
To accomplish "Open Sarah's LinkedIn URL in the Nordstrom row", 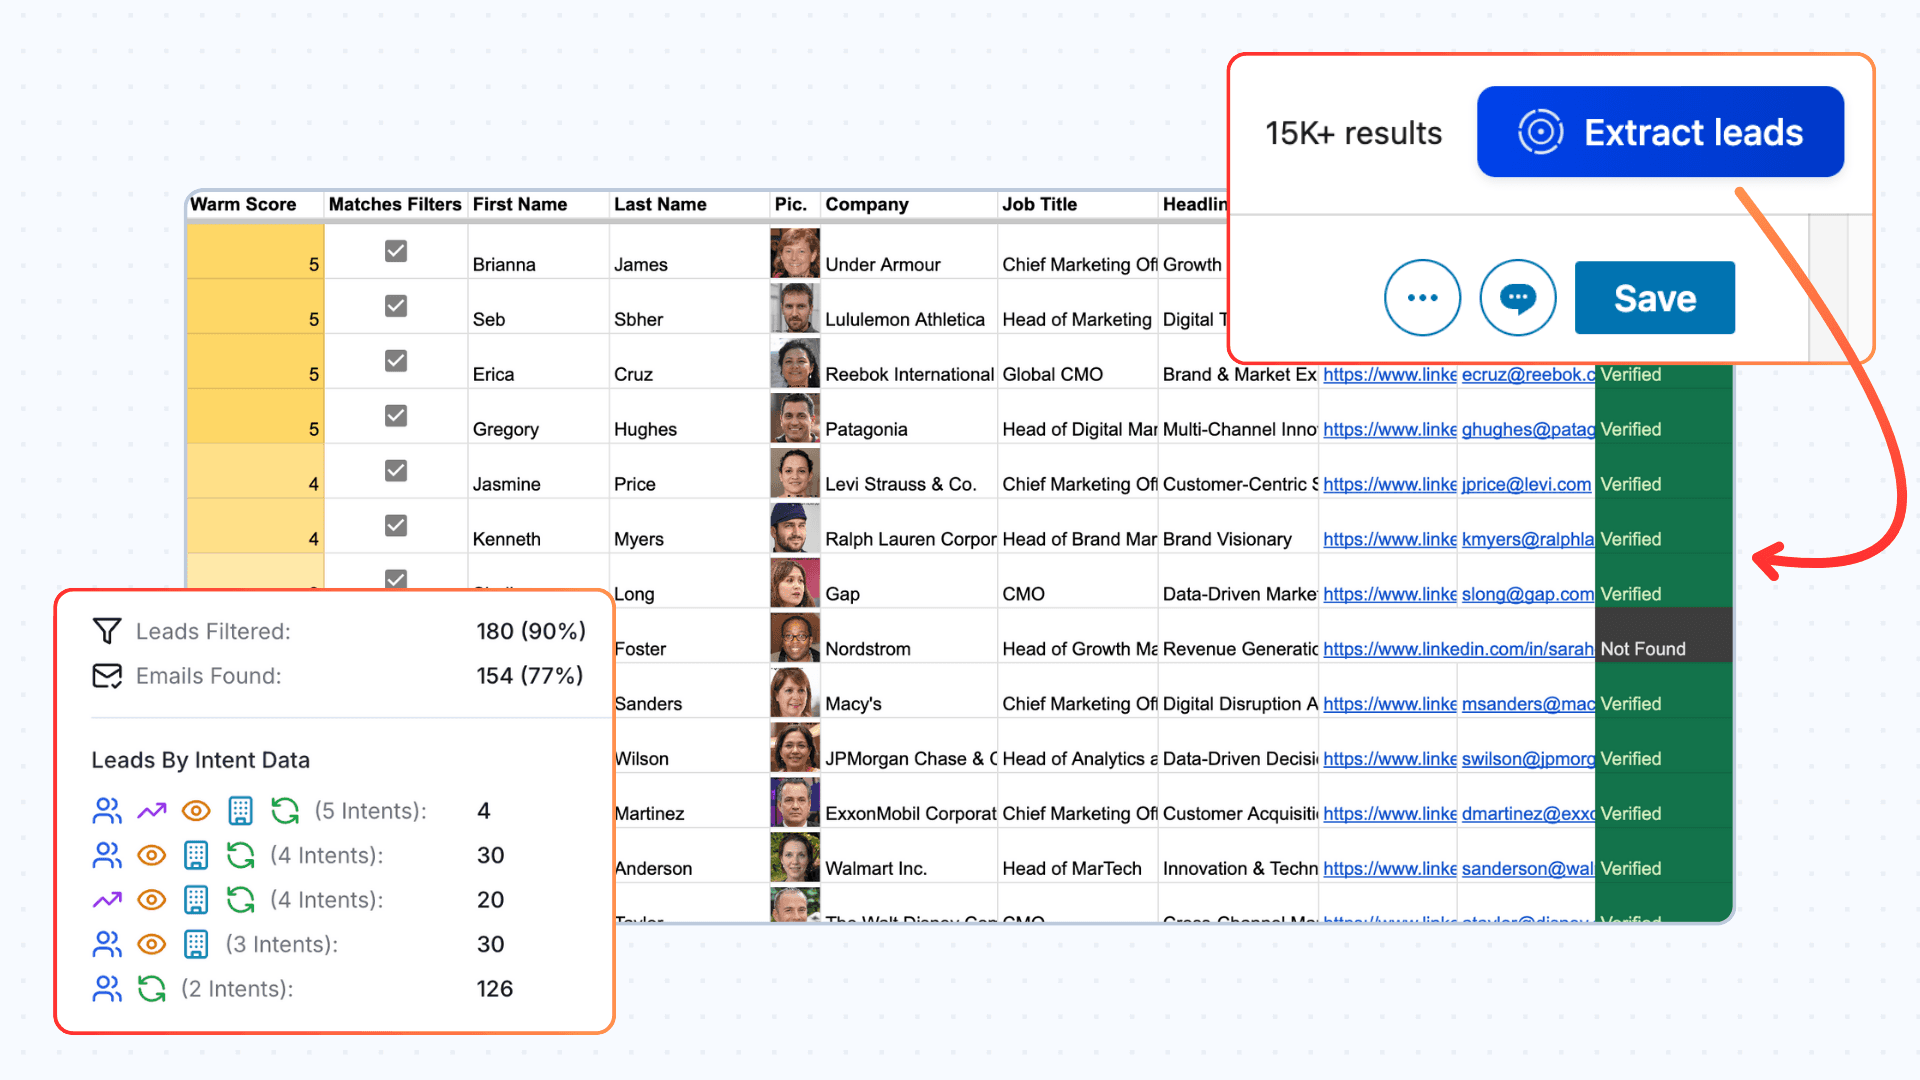I will coord(1457,649).
